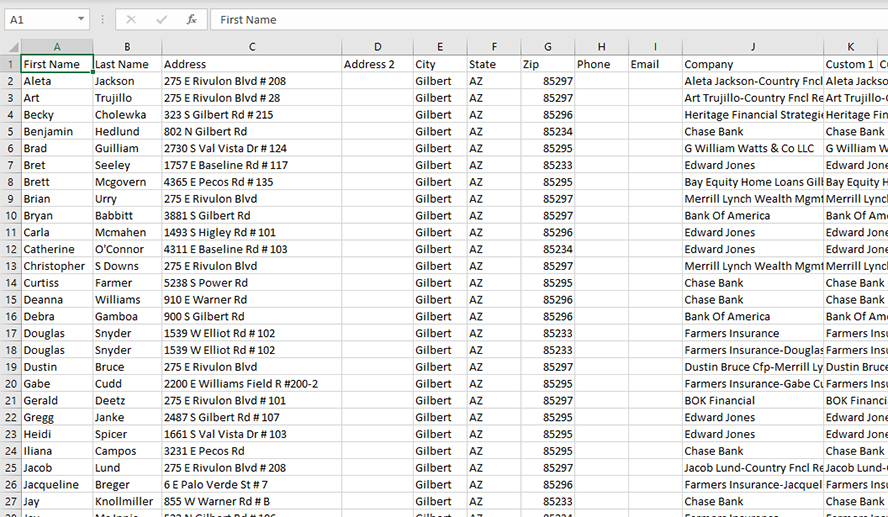Select row 1 header
The image size is (888, 517).
[x=11, y=64]
